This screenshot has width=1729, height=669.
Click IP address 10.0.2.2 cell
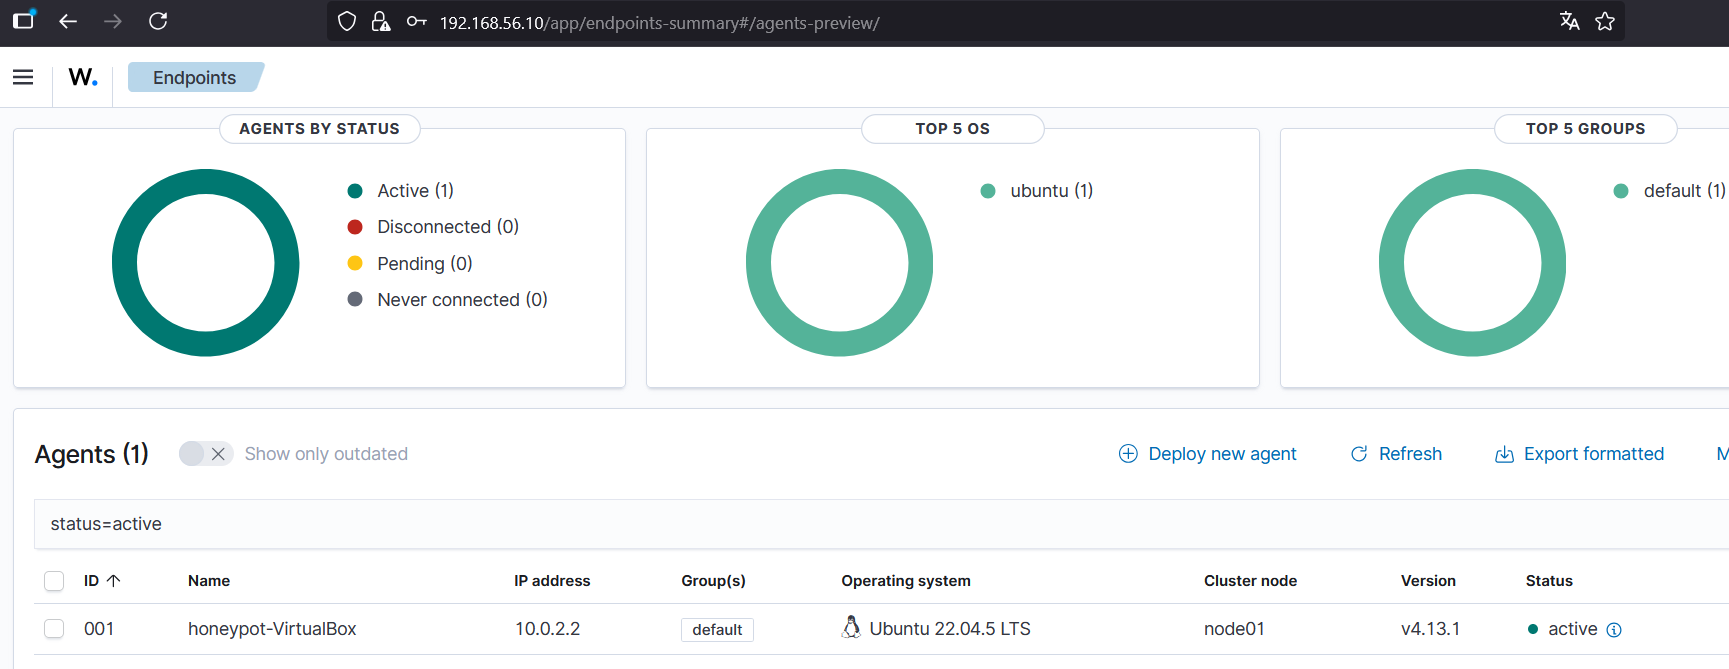[x=547, y=629]
